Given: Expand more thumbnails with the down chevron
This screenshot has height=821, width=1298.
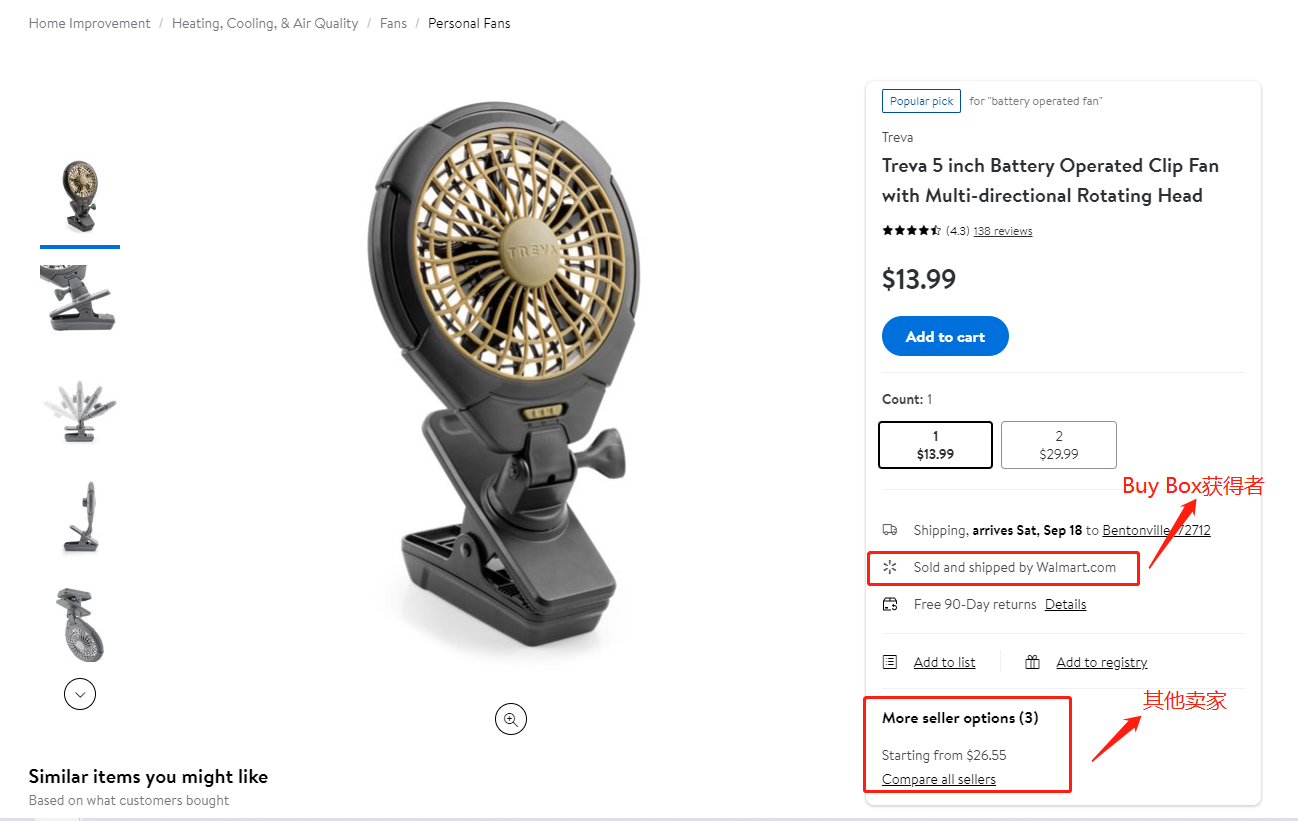Looking at the screenshot, I should click(x=80, y=693).
